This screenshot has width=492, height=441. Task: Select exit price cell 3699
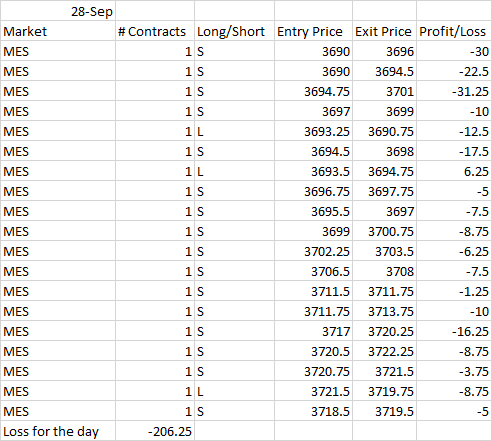click(x=384, y=111)
